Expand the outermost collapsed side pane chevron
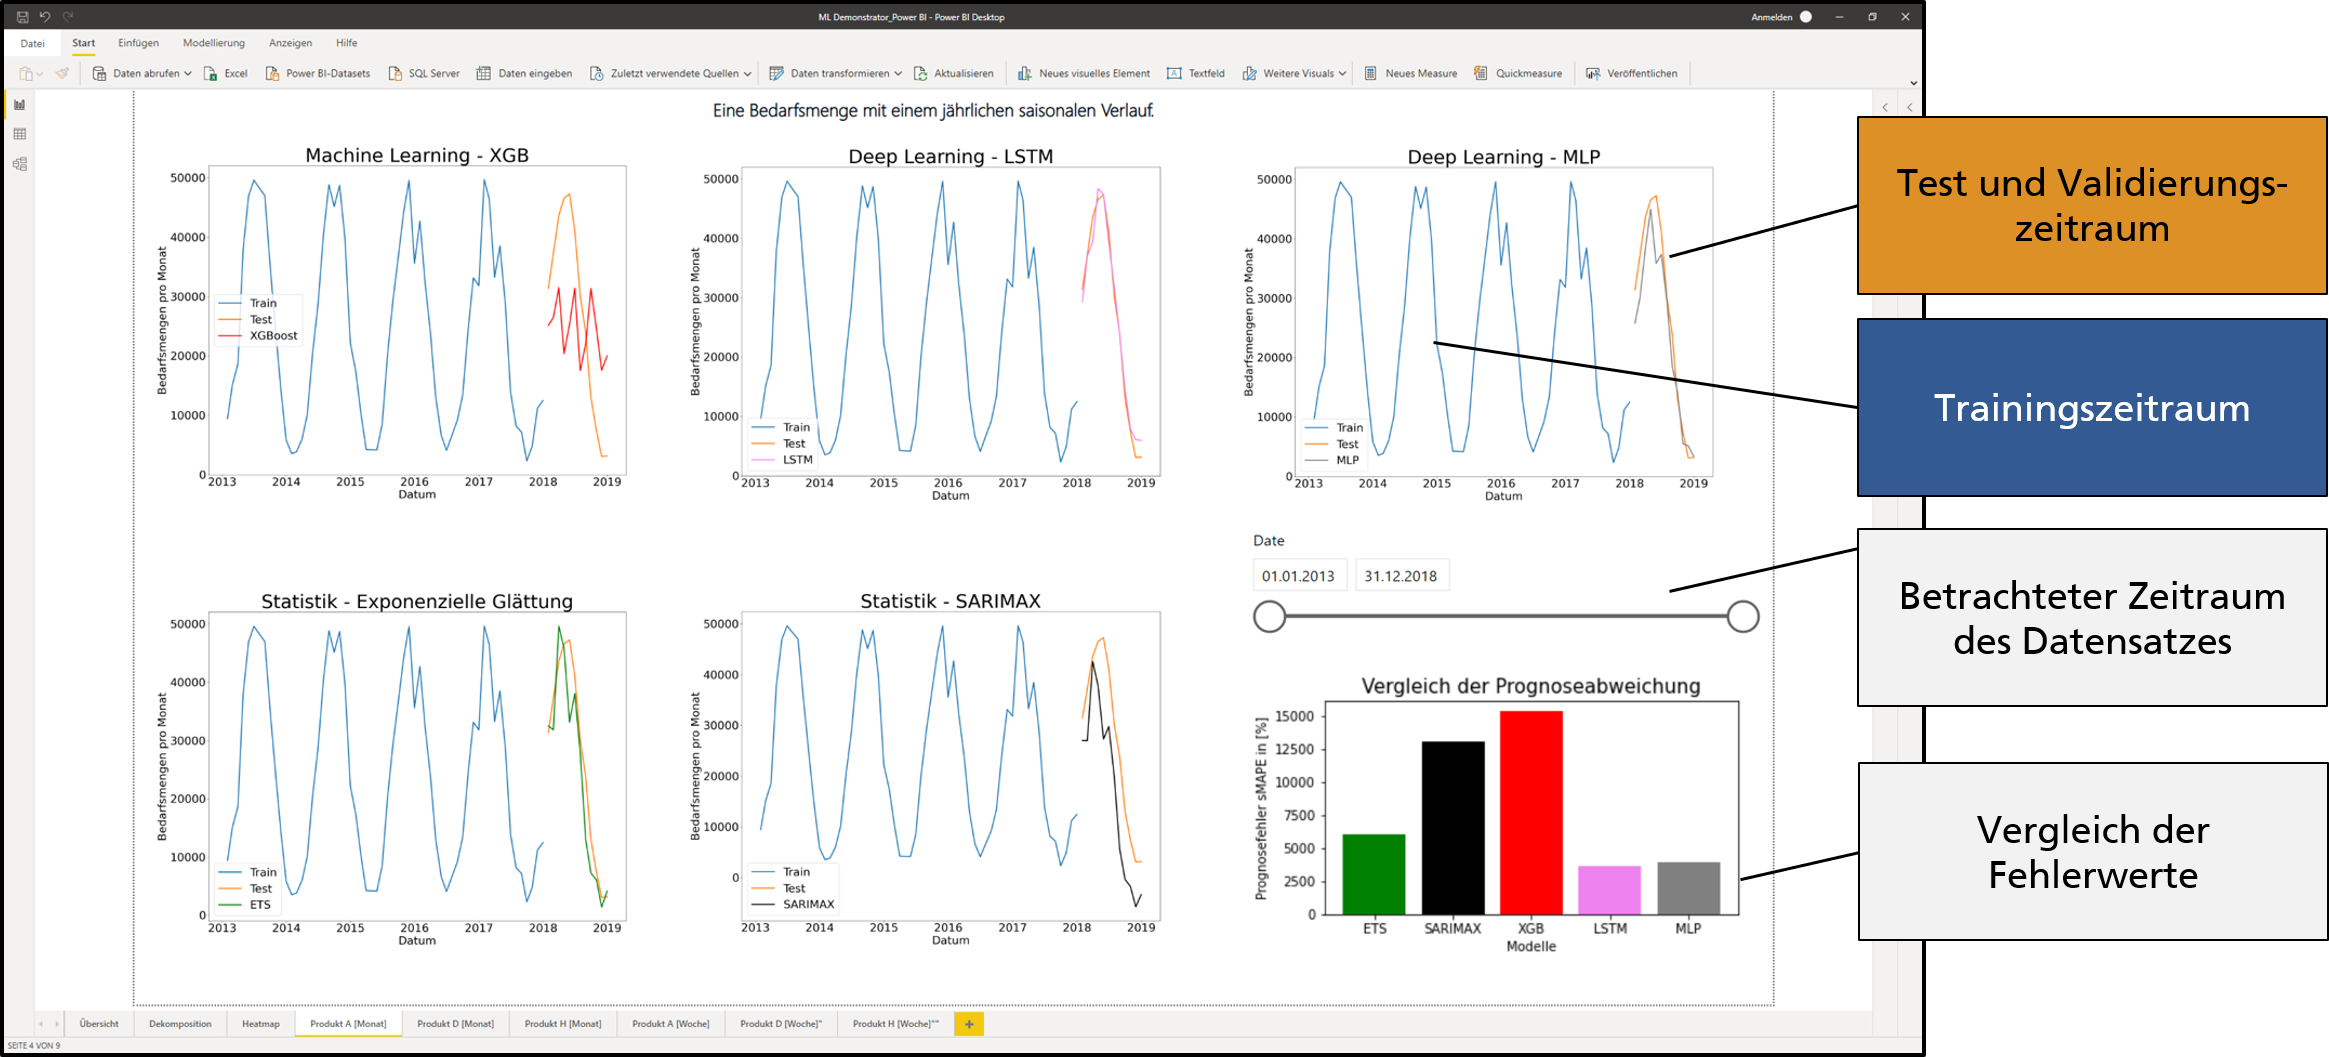Viewport: 2329px width, 1057px height. (1910, 107)
